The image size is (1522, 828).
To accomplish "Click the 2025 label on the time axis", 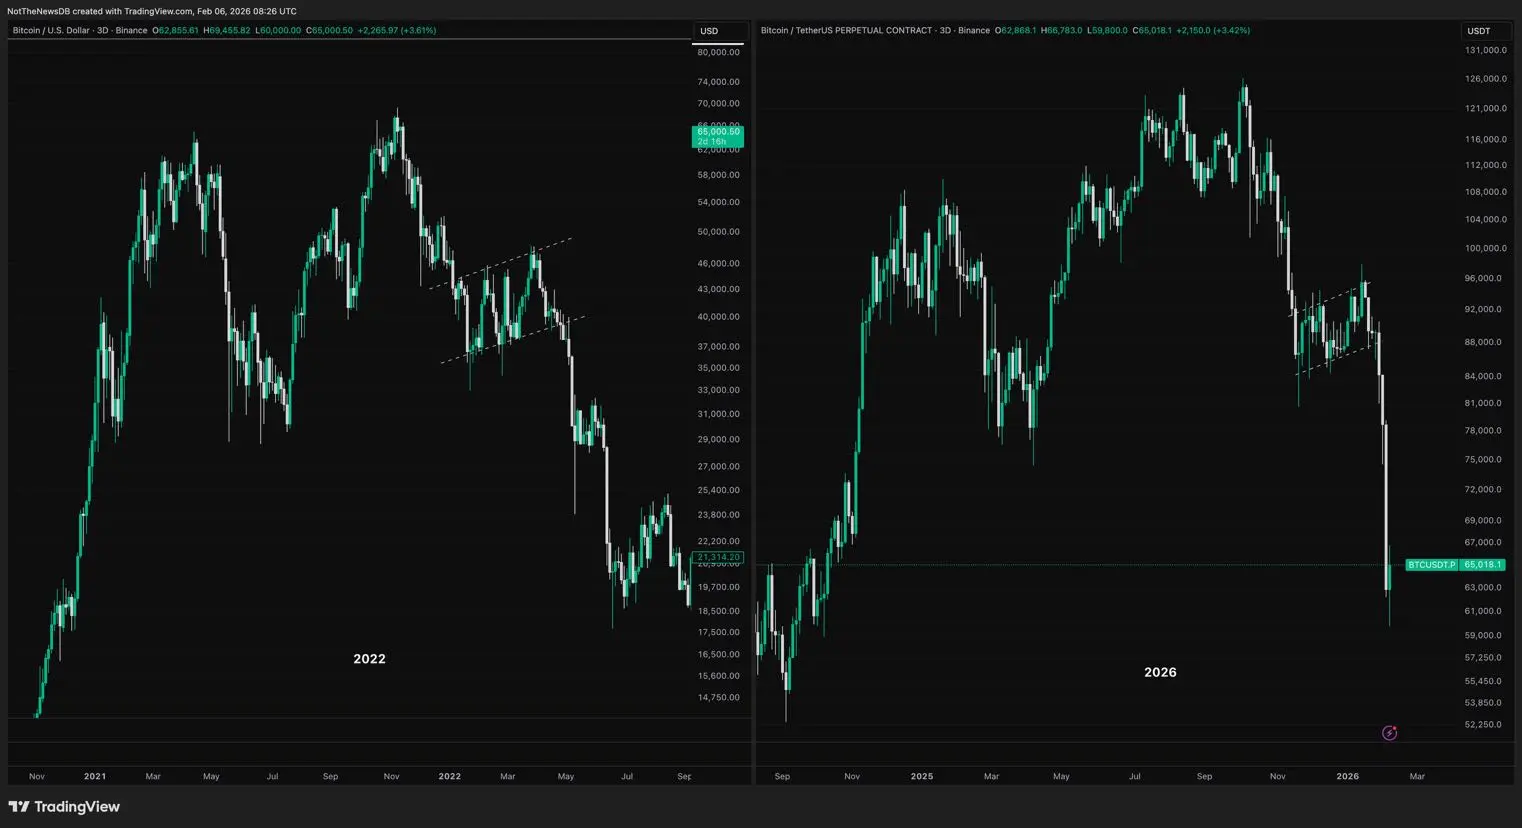I will coord(922,776).
